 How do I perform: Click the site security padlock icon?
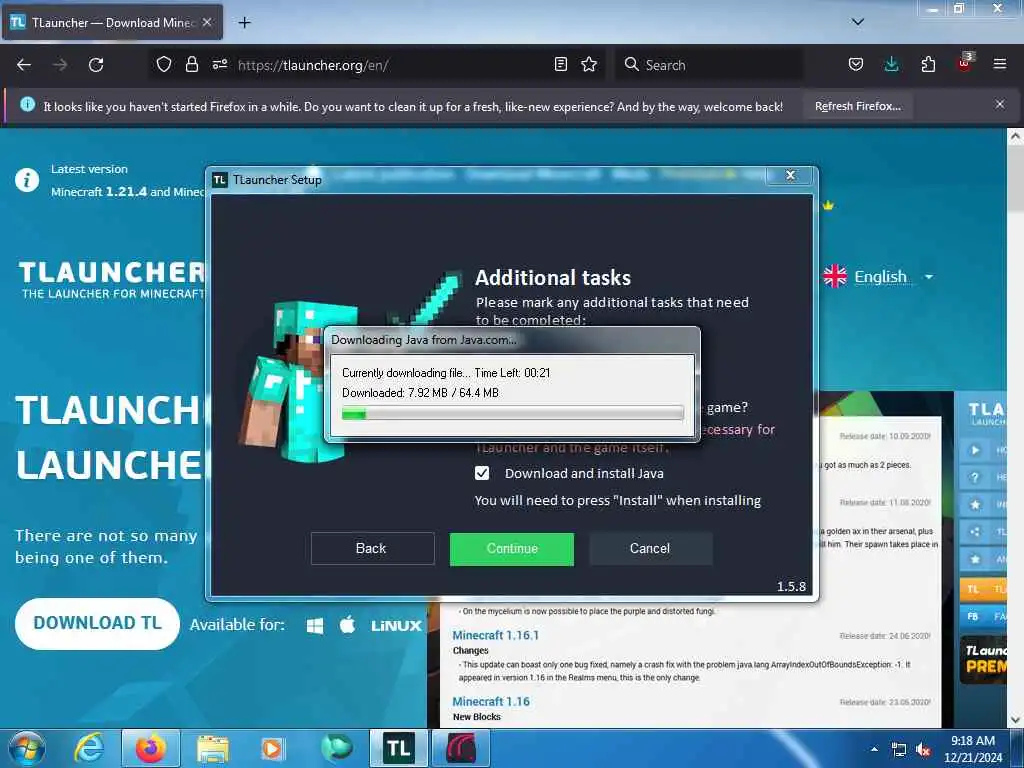pos(191,64)
